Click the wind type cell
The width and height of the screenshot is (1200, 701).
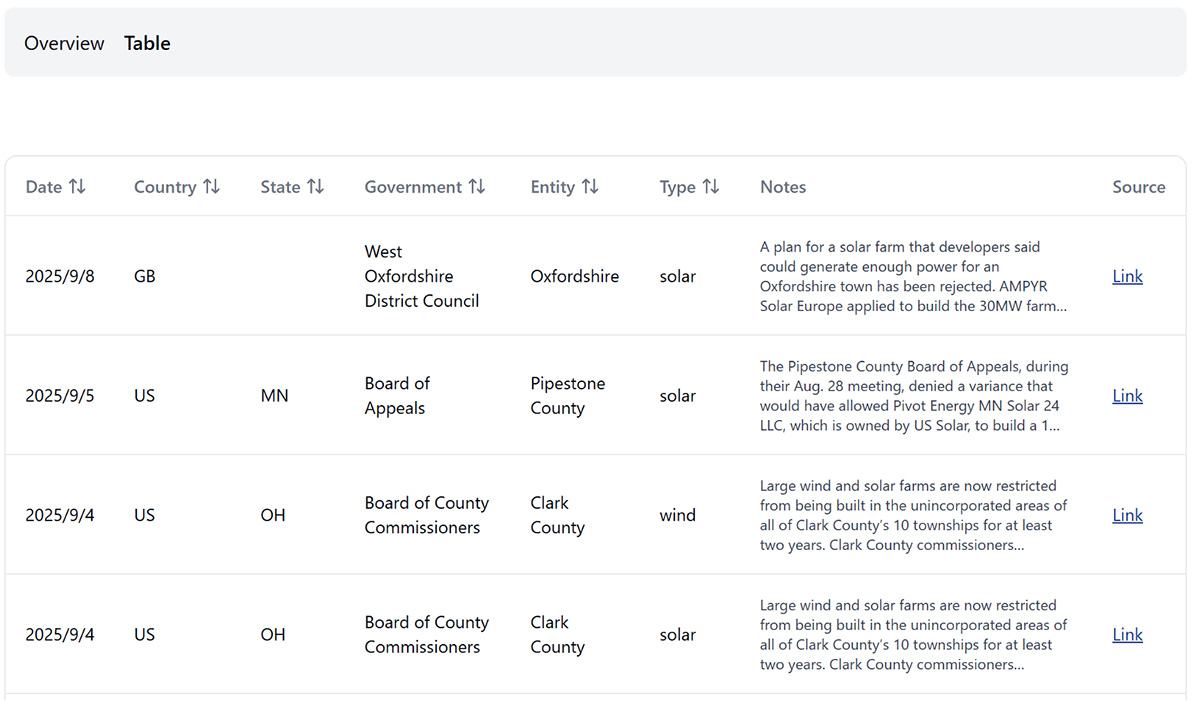pos(677,515)
